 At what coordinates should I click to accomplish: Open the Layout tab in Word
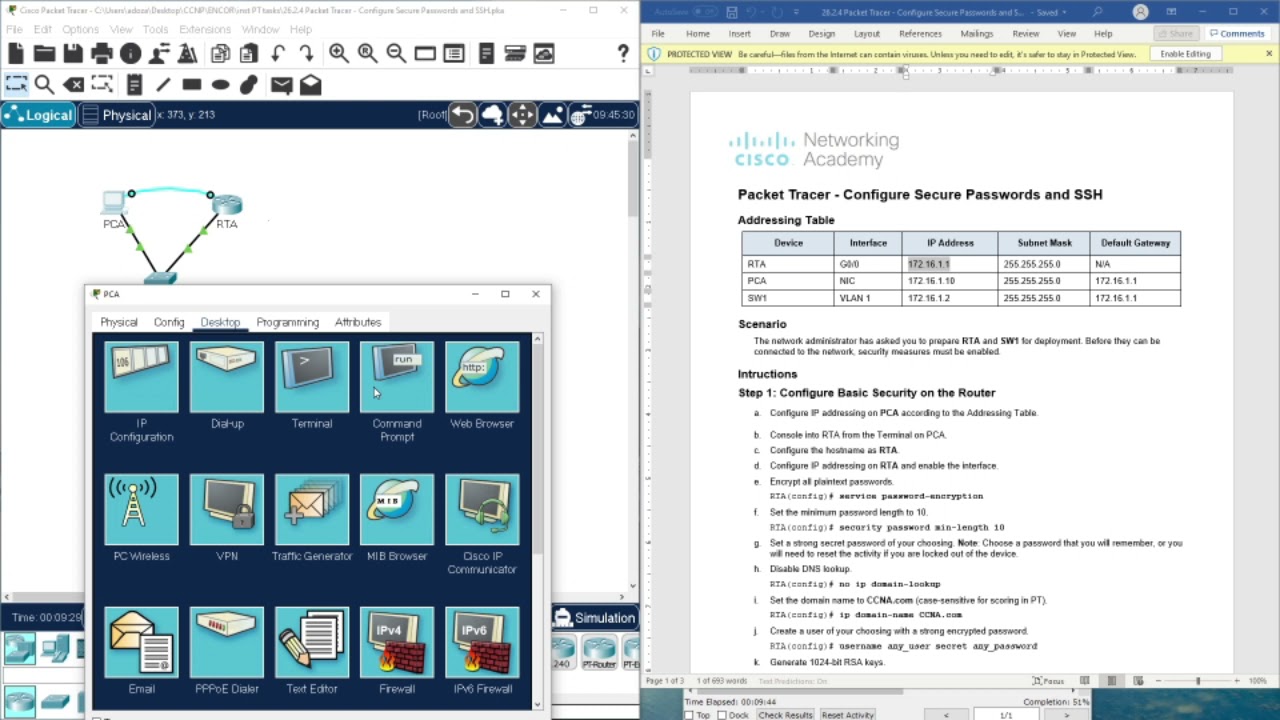[x=867, y=33]
